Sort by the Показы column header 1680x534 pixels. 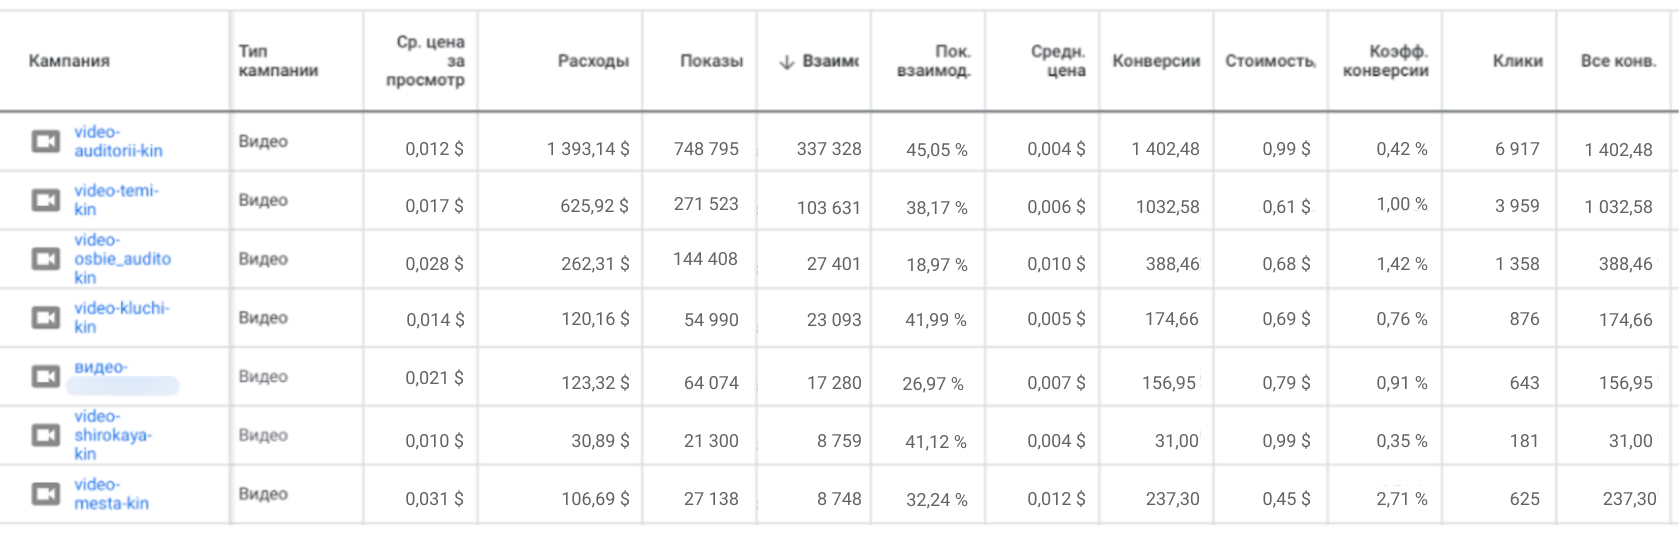pyautogui.click(x=712, y=61)
